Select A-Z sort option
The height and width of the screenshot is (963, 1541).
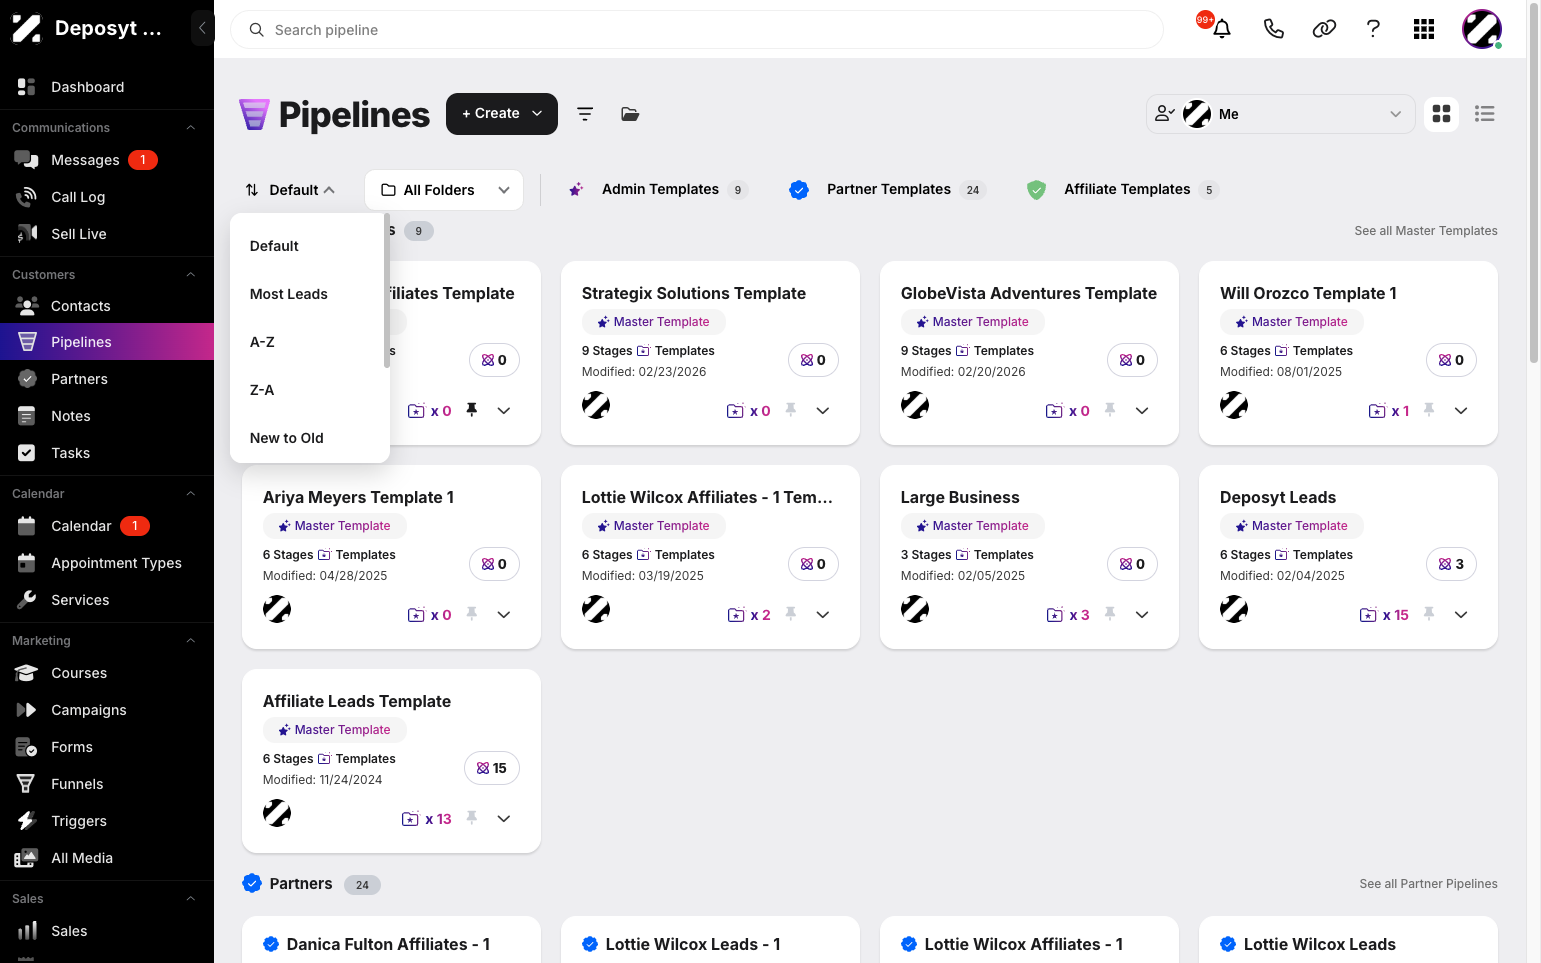(x=308, y=342)
